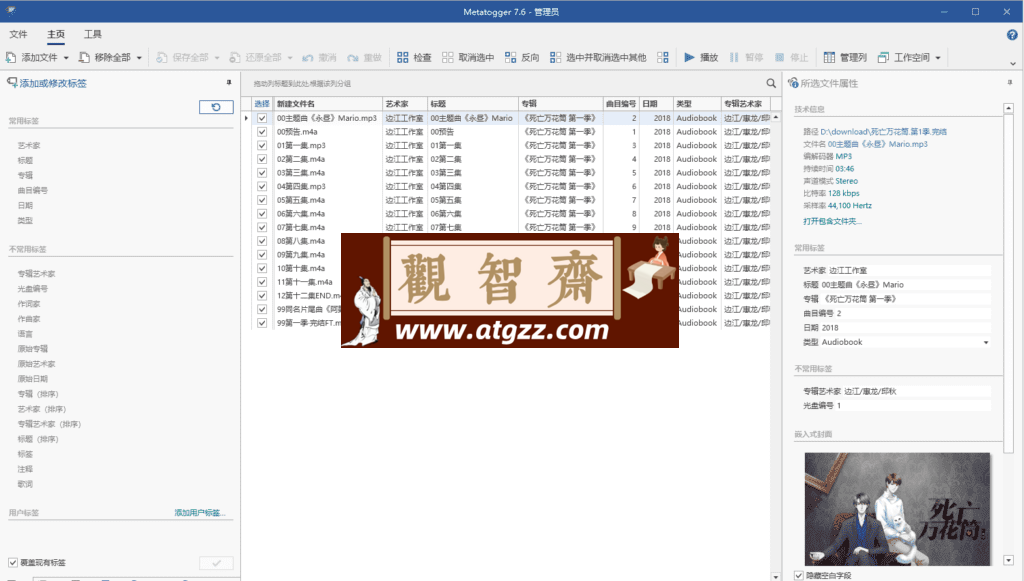The width and height of the screenshot is (1024, 581).
Task: Click the 07第七集.m4a file name cell
Action: click(328, 228)
